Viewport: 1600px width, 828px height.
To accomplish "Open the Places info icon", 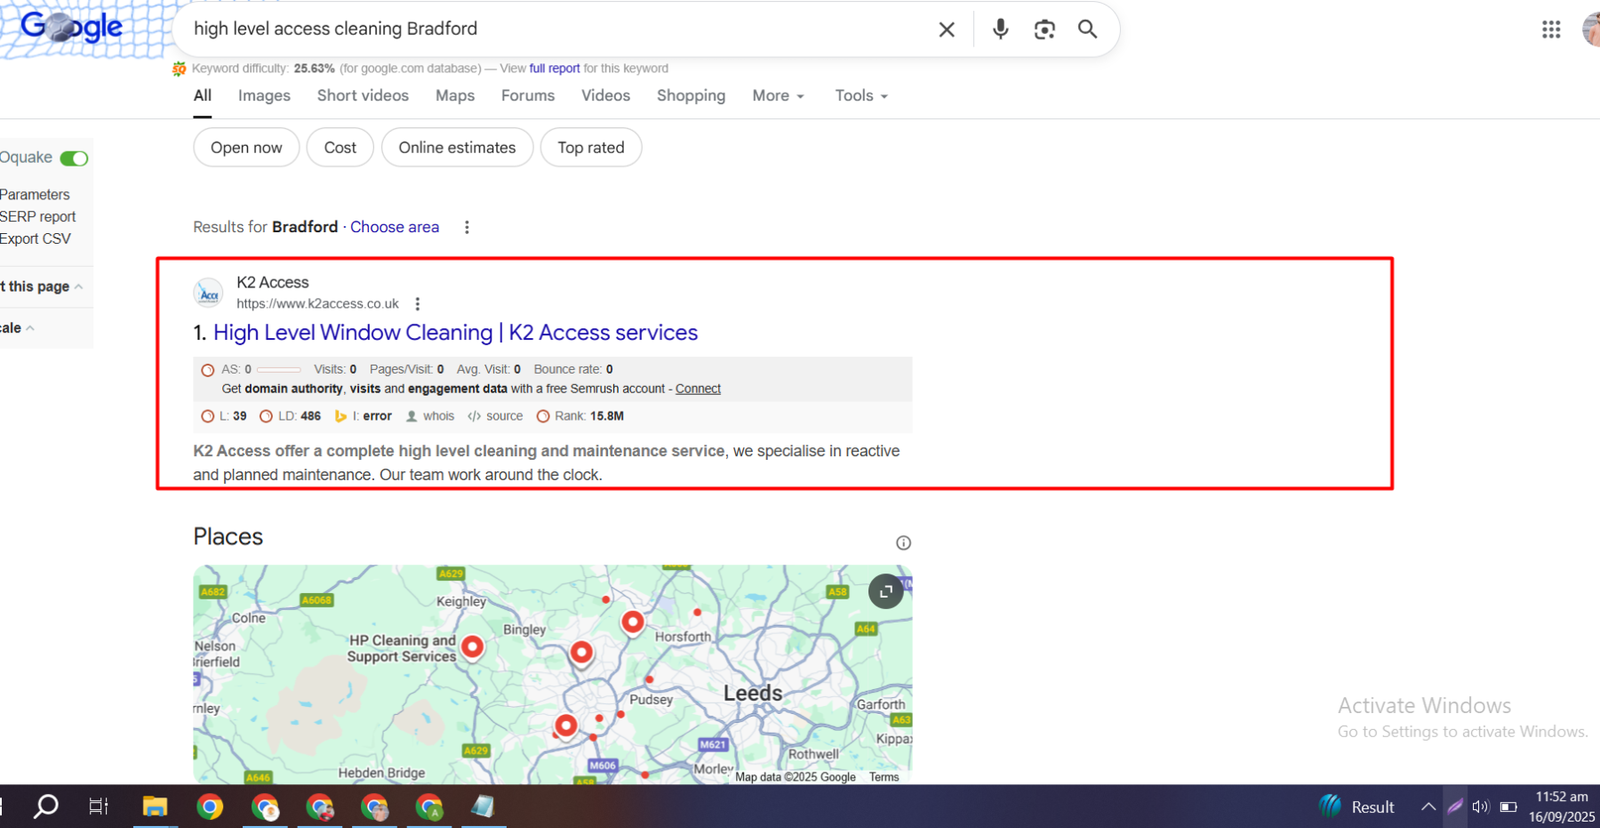I will tap(903, 543).
